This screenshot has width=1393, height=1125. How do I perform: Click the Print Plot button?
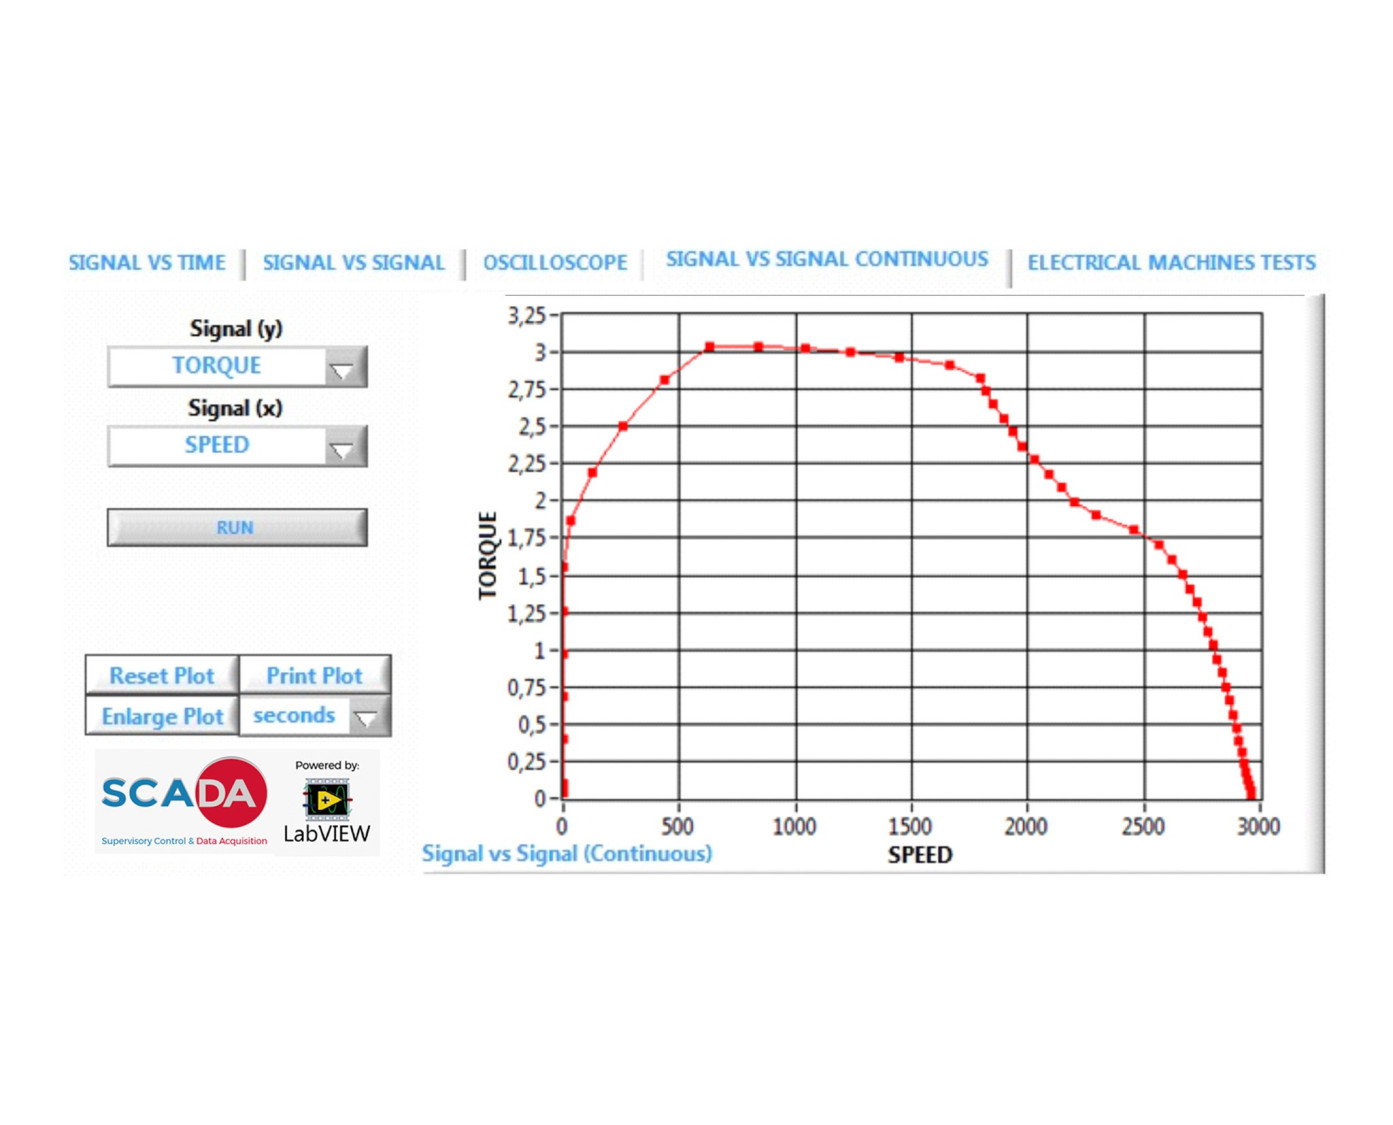[314, 676]
